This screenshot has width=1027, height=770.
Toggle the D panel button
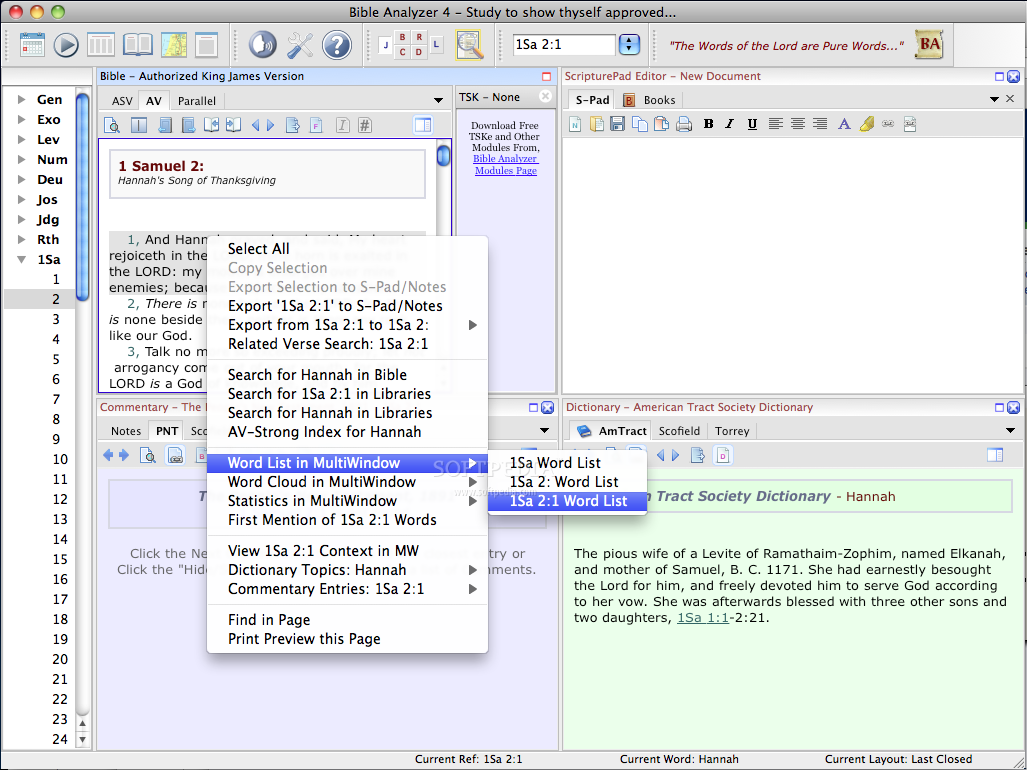(x=419, y=52)
